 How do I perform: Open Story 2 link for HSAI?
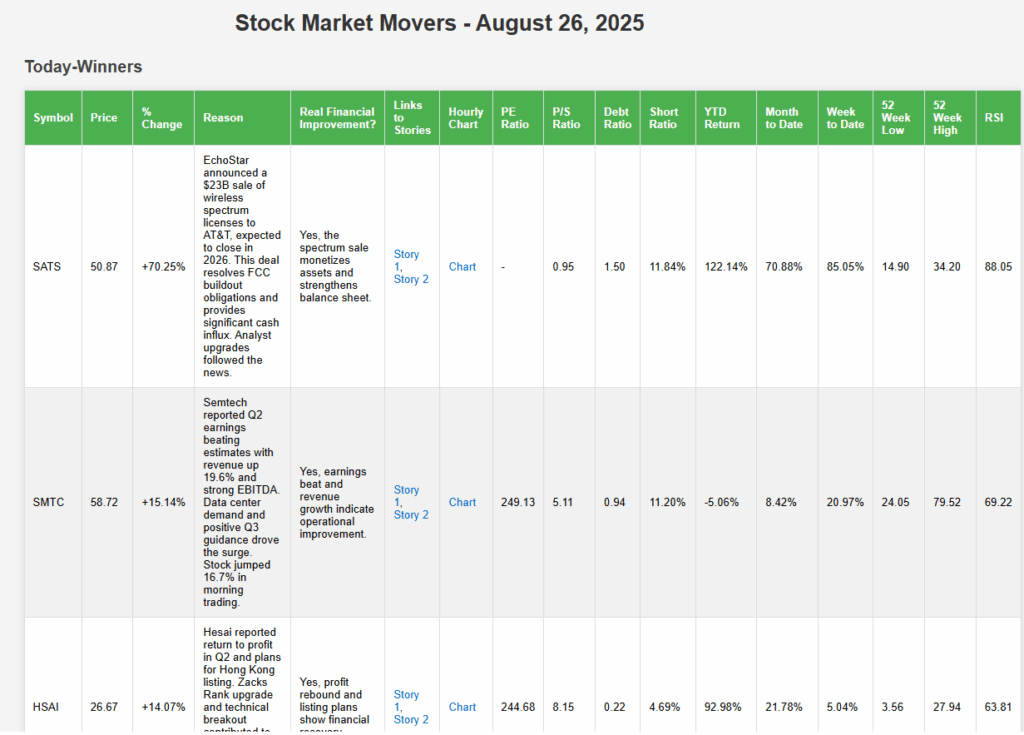pos(410,719)
